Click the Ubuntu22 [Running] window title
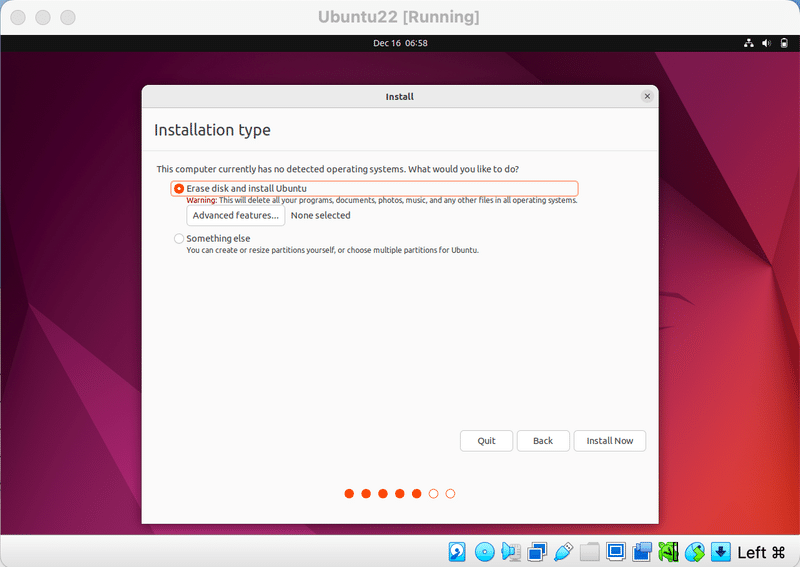 point(399,17)
